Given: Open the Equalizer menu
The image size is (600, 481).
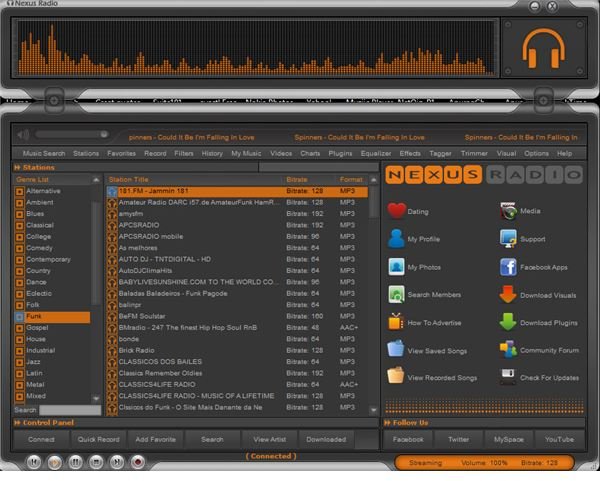Looking at the screenshot, I should [376, 153].
